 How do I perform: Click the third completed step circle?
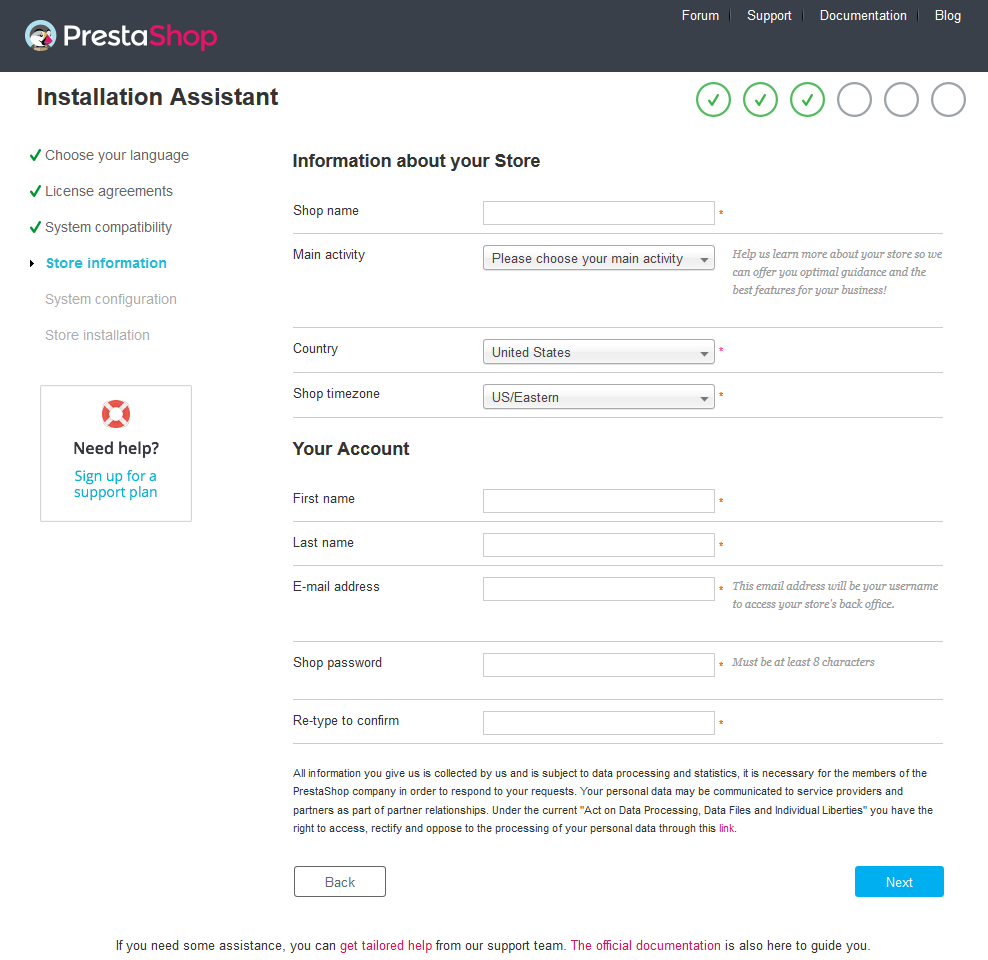pos(807,100)
